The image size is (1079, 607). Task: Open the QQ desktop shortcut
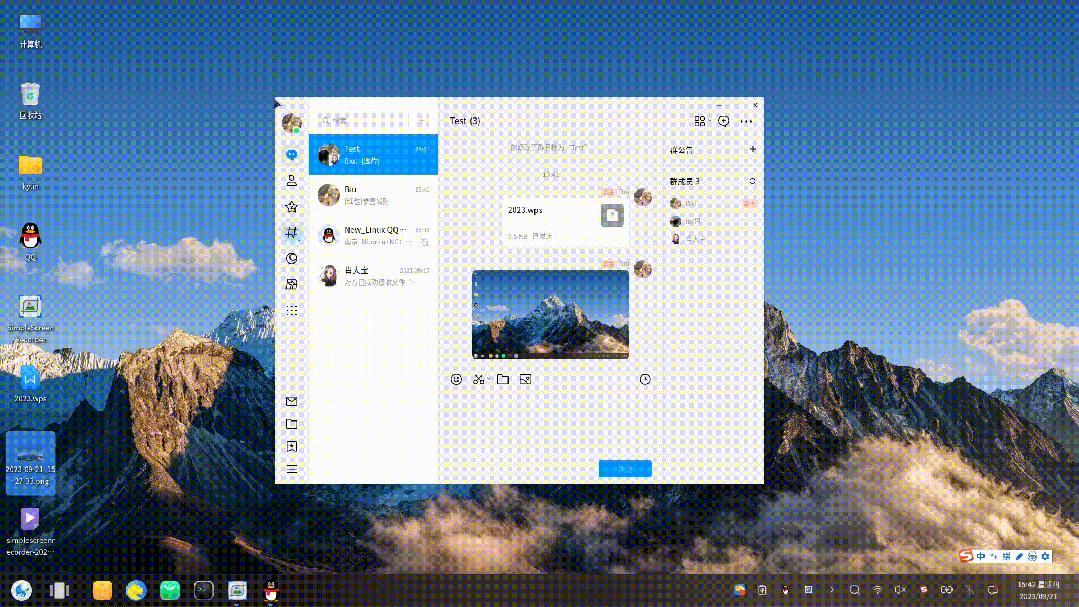30,242
